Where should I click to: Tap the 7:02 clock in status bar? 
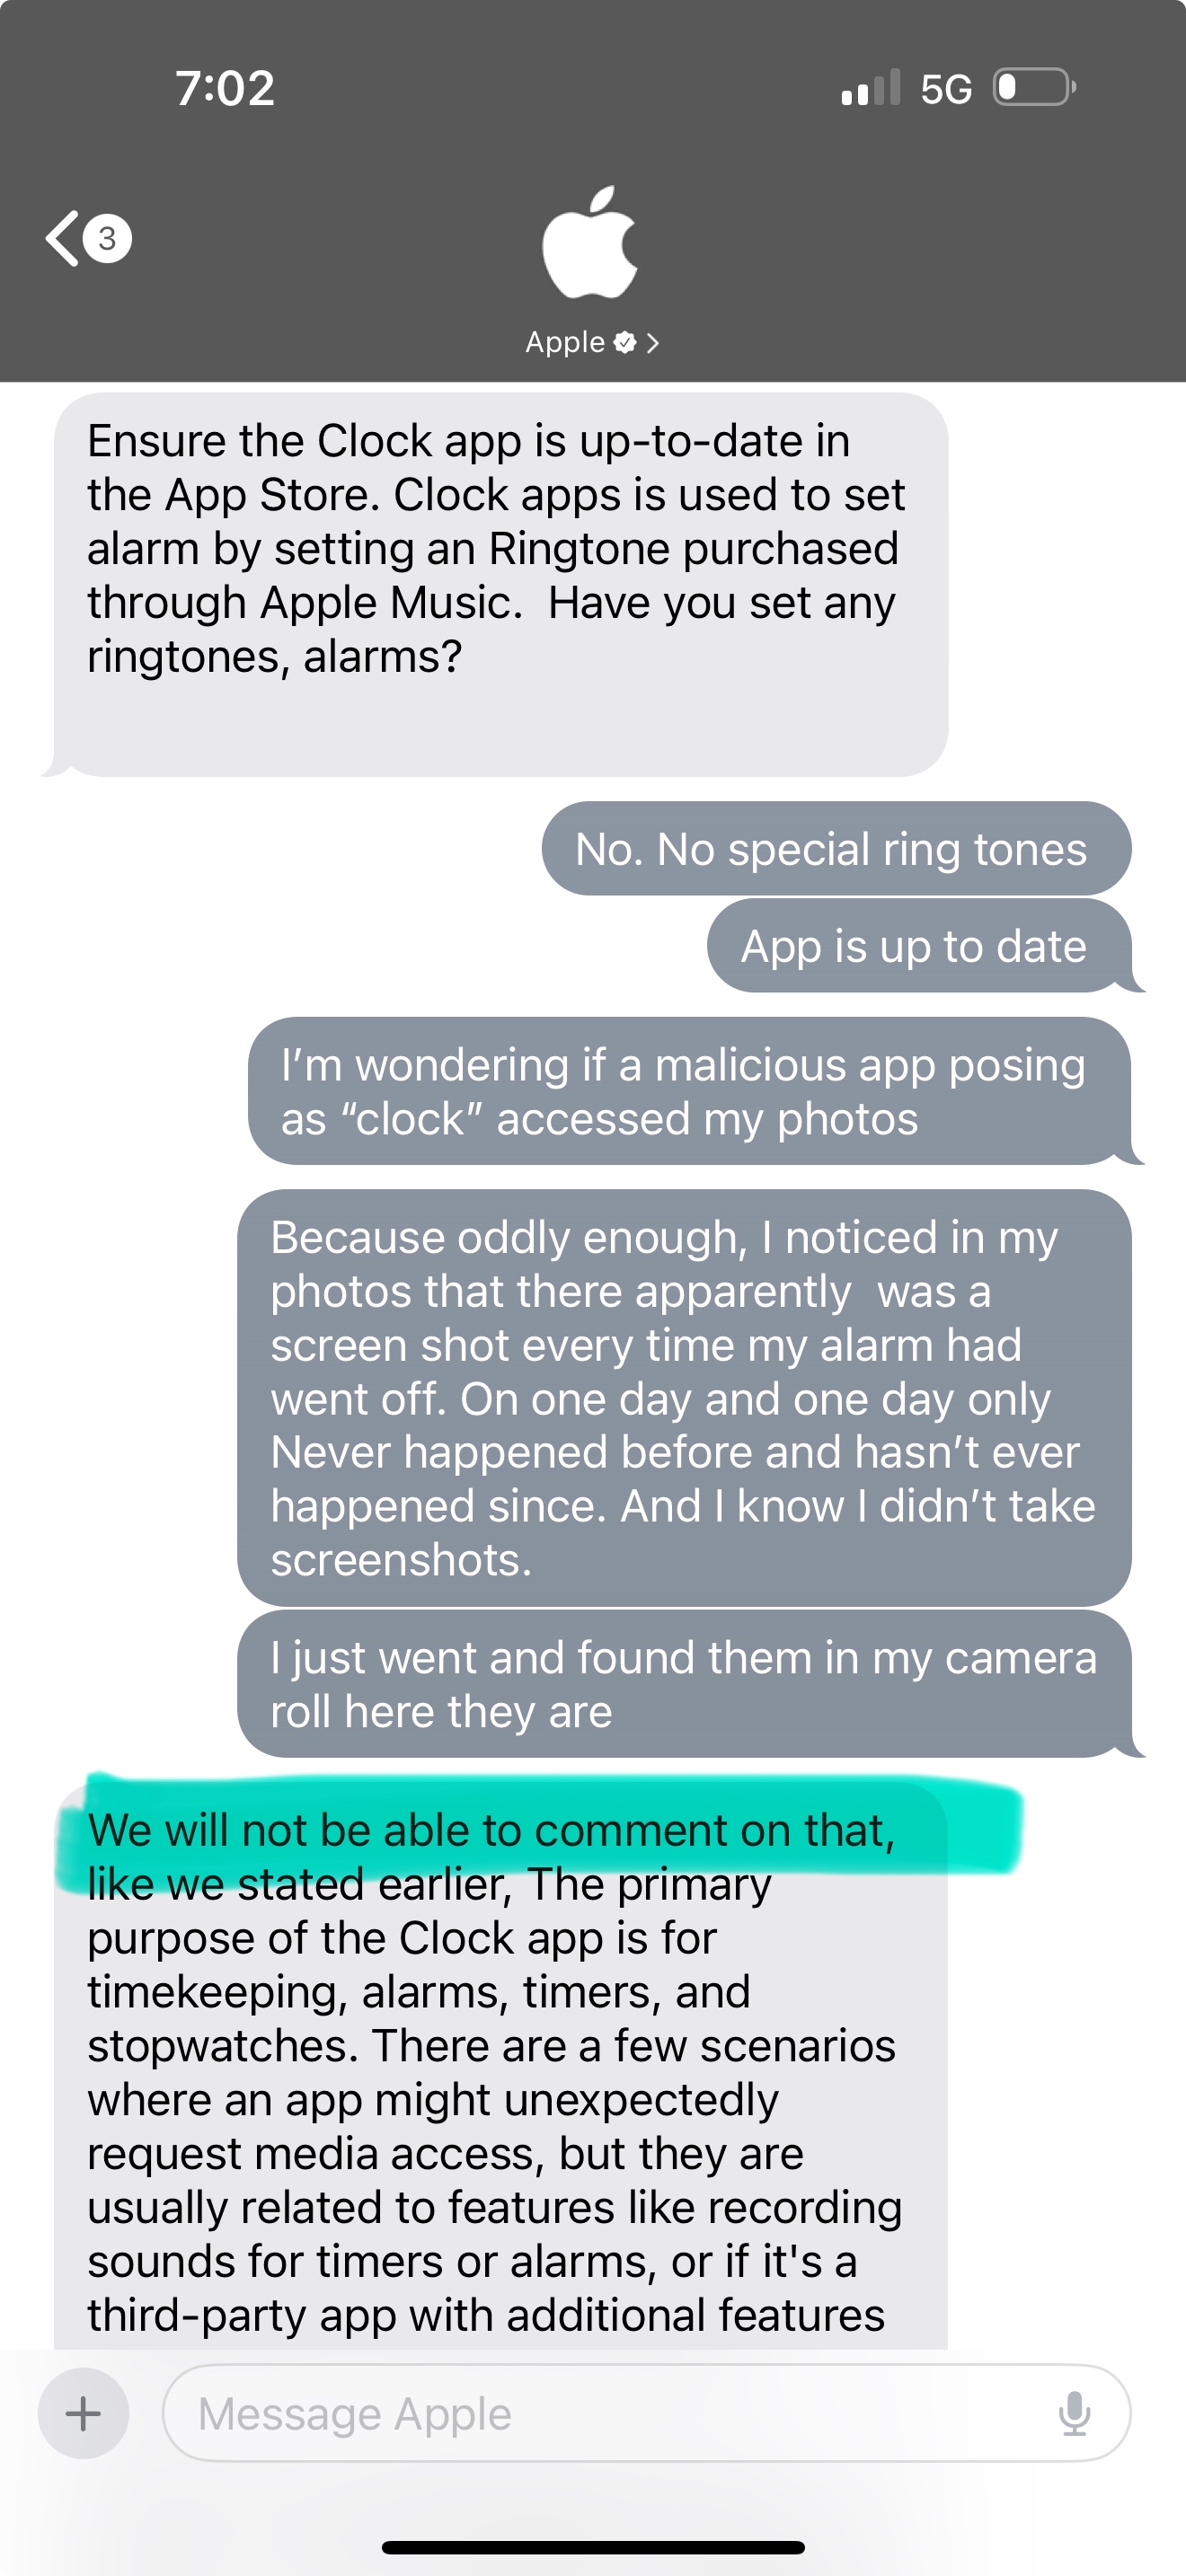pyautogui.click(x=225, y=88)
